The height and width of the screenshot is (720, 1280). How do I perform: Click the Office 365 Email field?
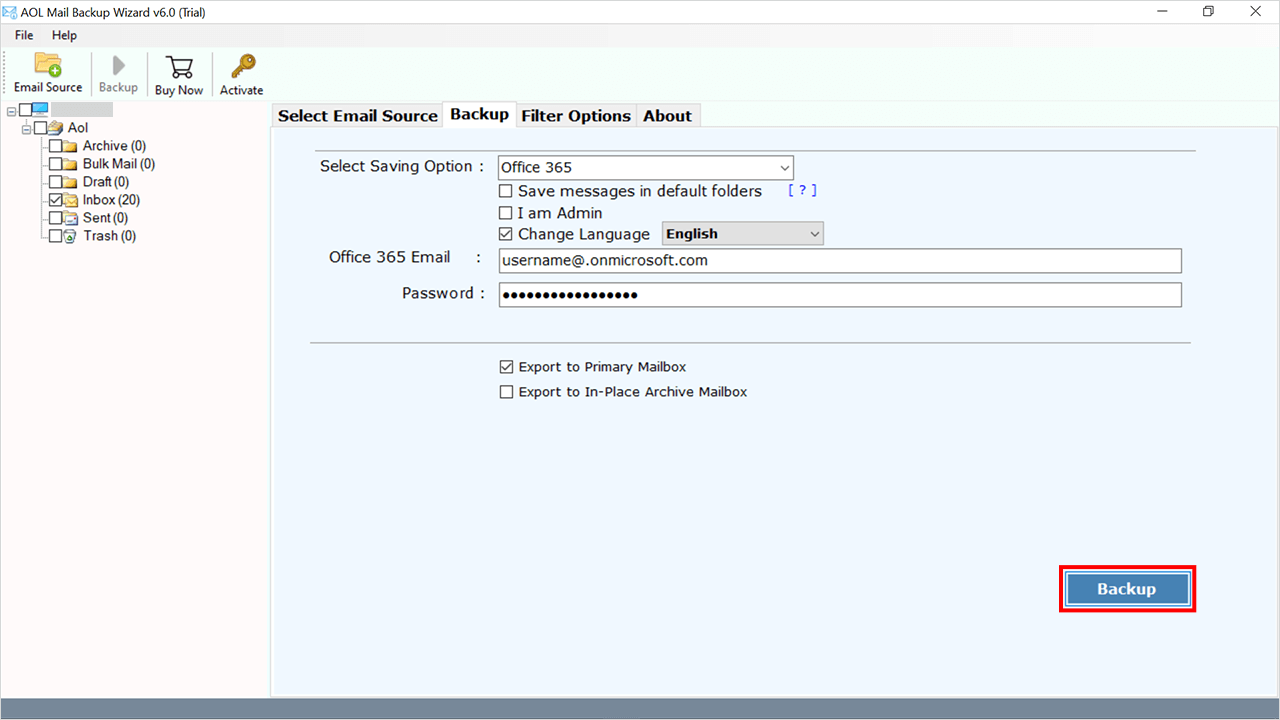click(840, 260)
